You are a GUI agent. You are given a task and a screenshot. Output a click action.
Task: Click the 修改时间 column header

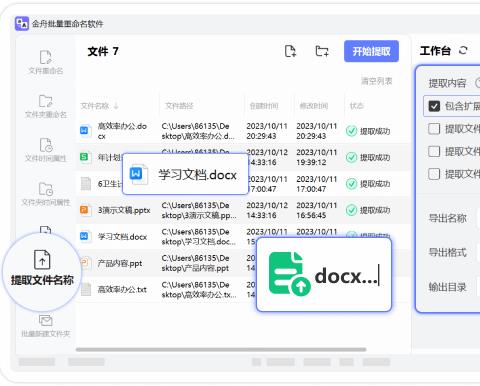[x=314, y=106]
